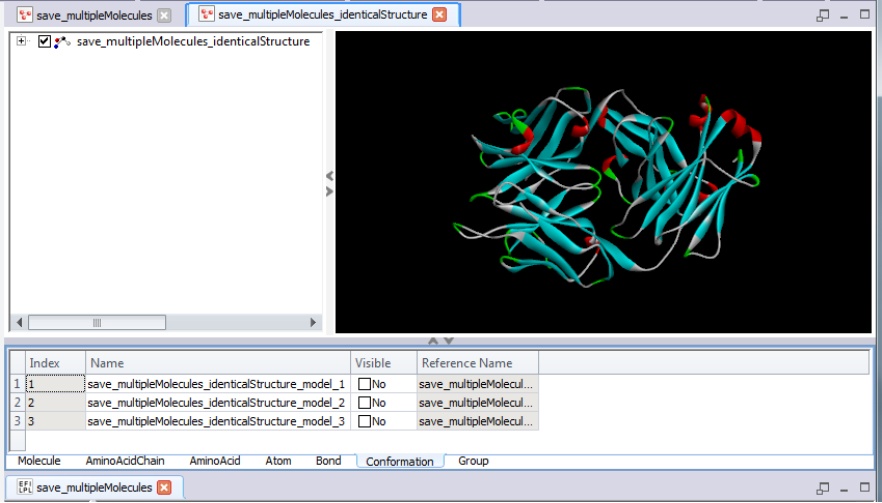Expand tree panel with right sash arrow
Screen dimensions: 882x503
point(330,191)
